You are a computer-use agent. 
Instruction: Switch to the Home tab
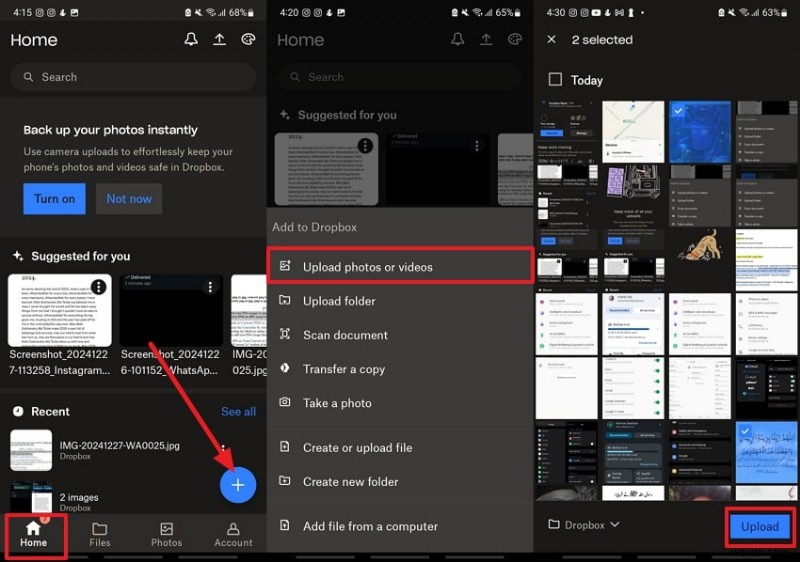(x=34, y=534)
